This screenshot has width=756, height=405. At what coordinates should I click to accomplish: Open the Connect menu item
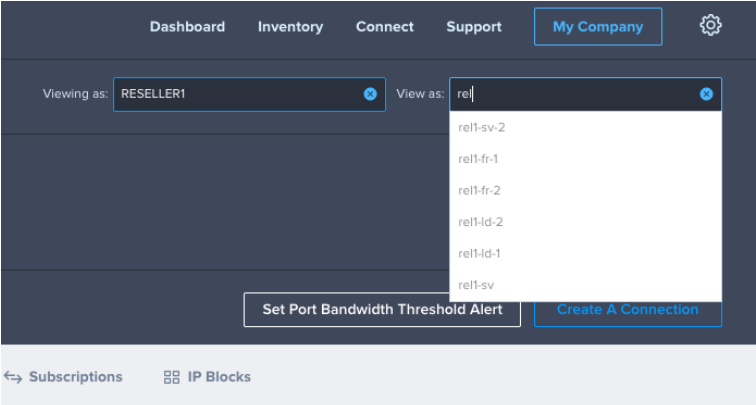click(x=385, y=27)
